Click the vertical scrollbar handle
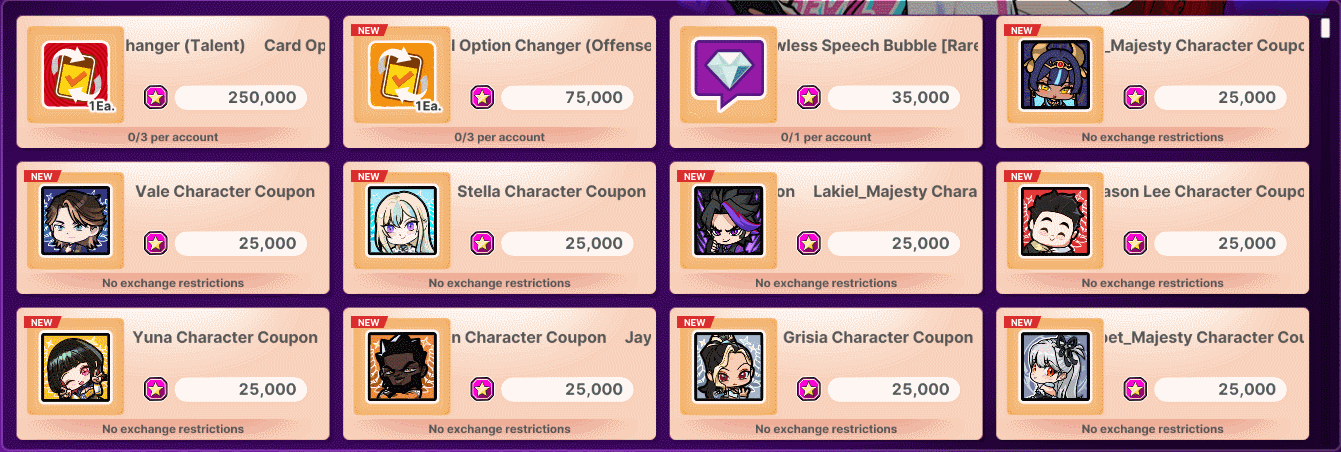The image size is (1341, 452). point(1325,28)
